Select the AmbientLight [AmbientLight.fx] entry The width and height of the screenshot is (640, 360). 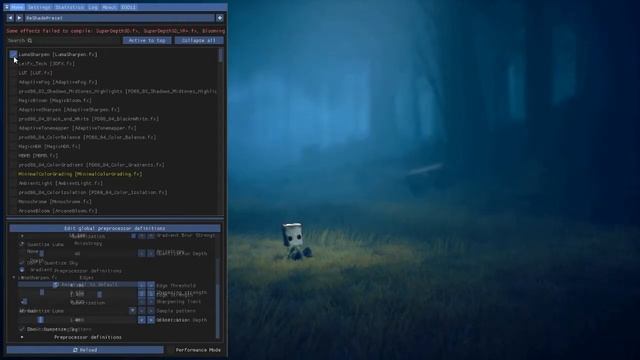[x=61, y=183]
